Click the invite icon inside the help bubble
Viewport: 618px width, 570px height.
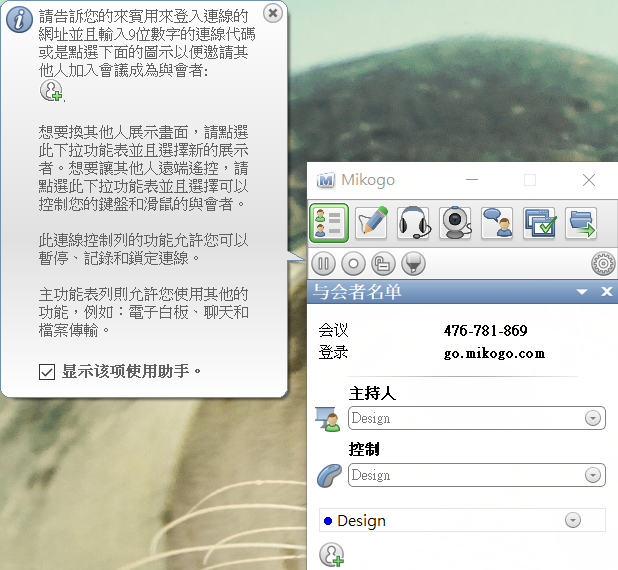click(x=51, y=91)
